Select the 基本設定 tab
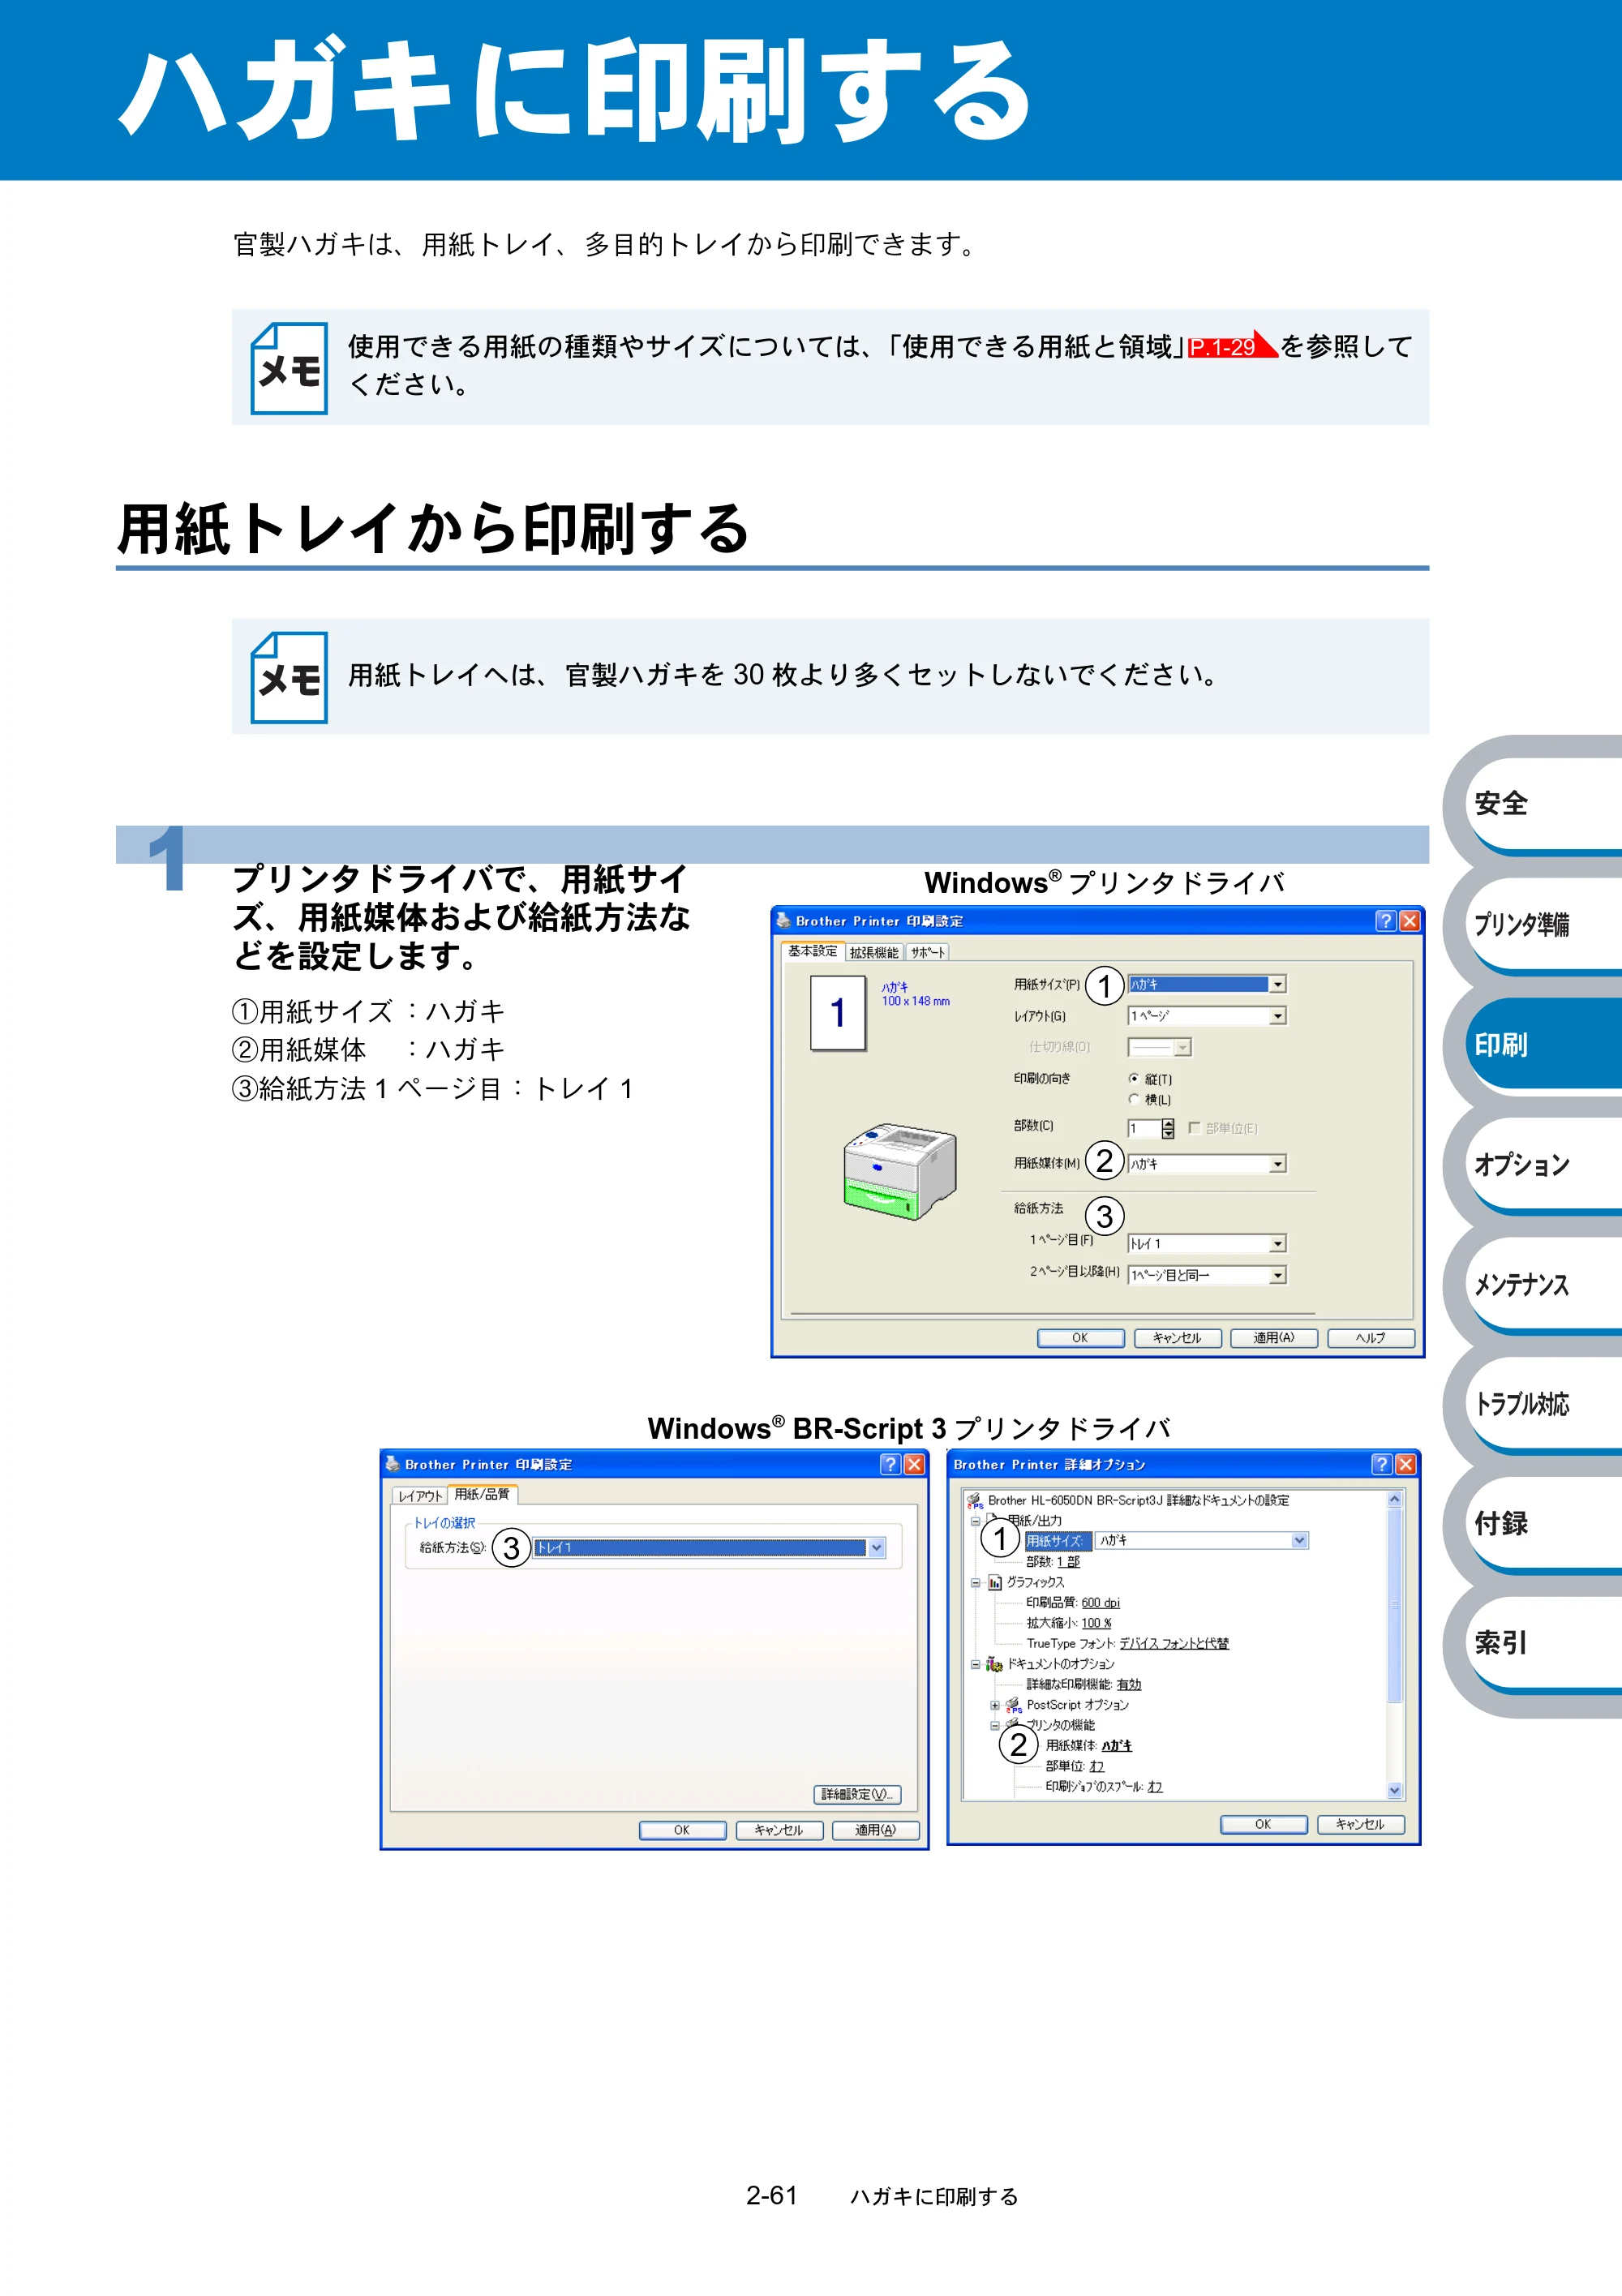 tap(812, 950)
